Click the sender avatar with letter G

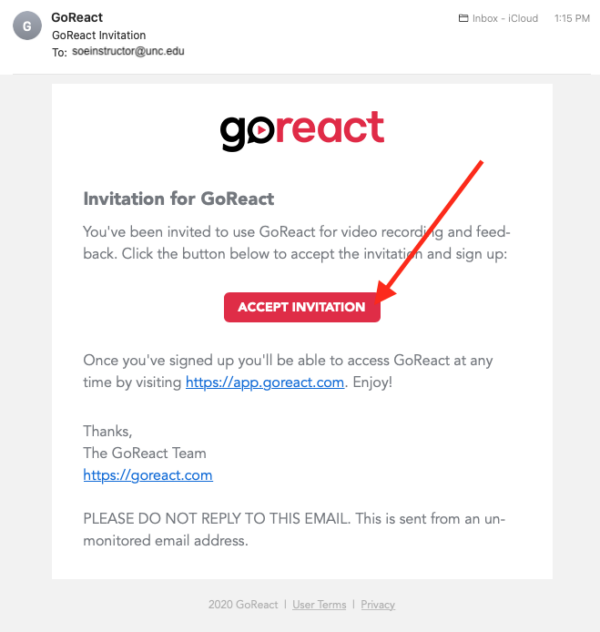(27, 25)
